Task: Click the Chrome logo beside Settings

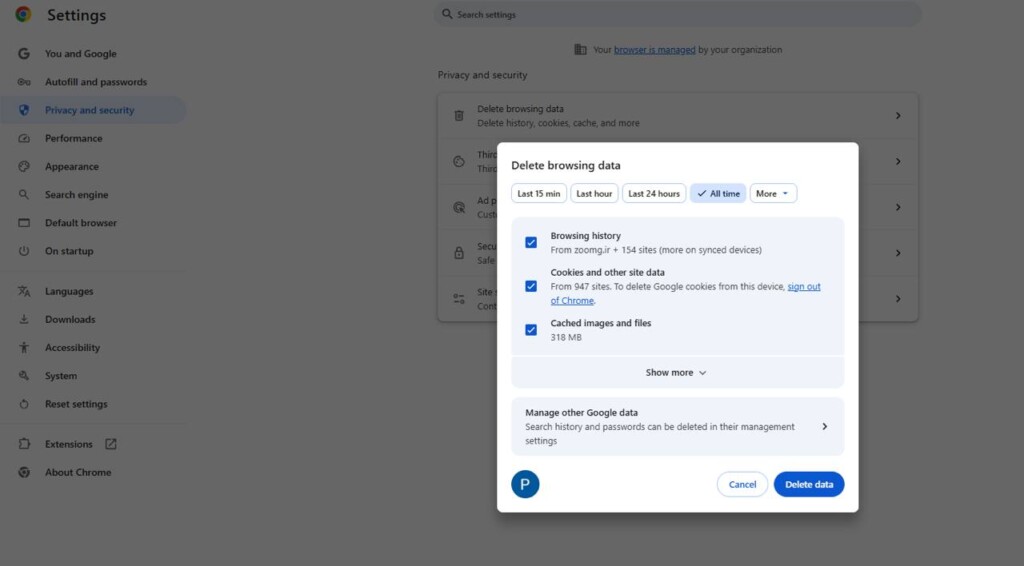Action: [23, 15]
